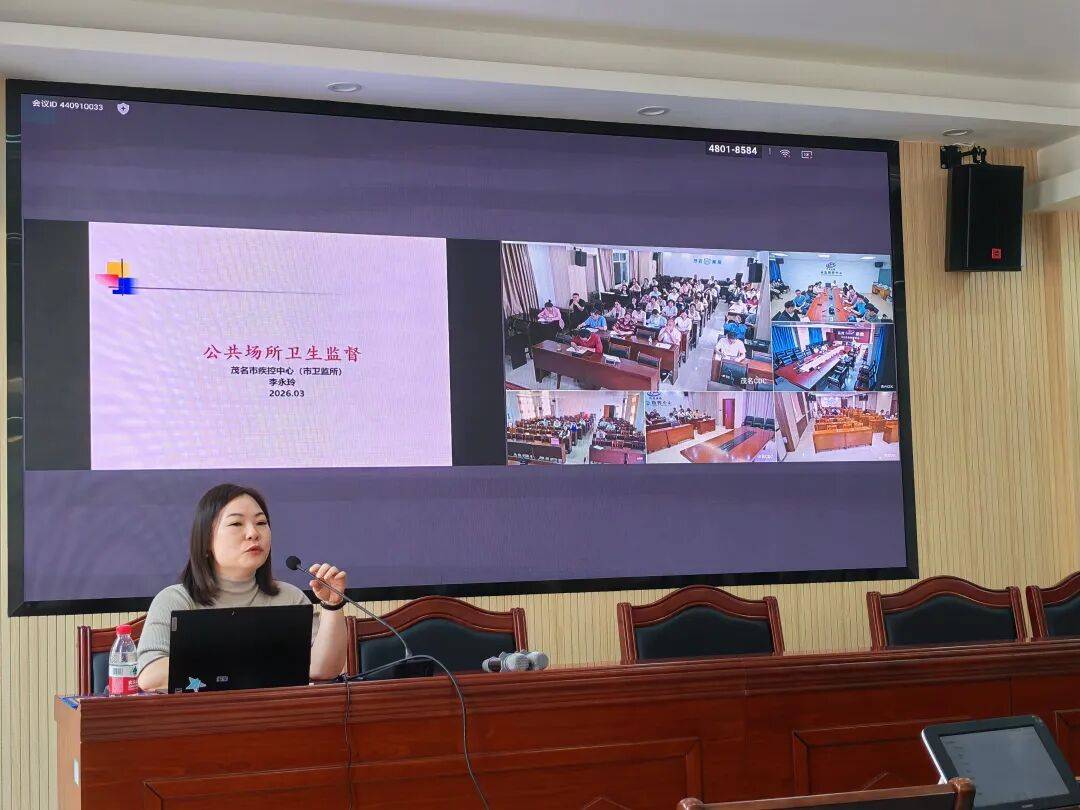This screenshot has width=1080, height=810.
Task: Select the large 茂名CDC video tile
Action: [x=636, y=316]
